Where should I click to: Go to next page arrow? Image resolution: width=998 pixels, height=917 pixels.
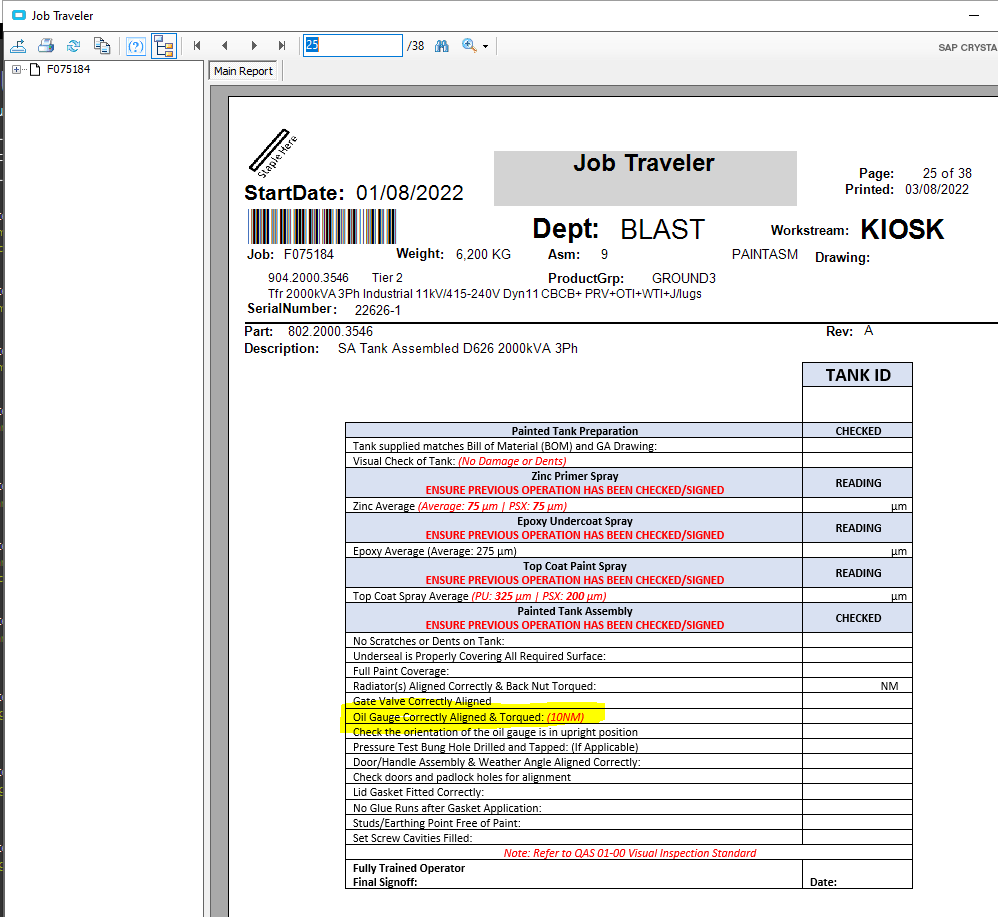[254, 46]
